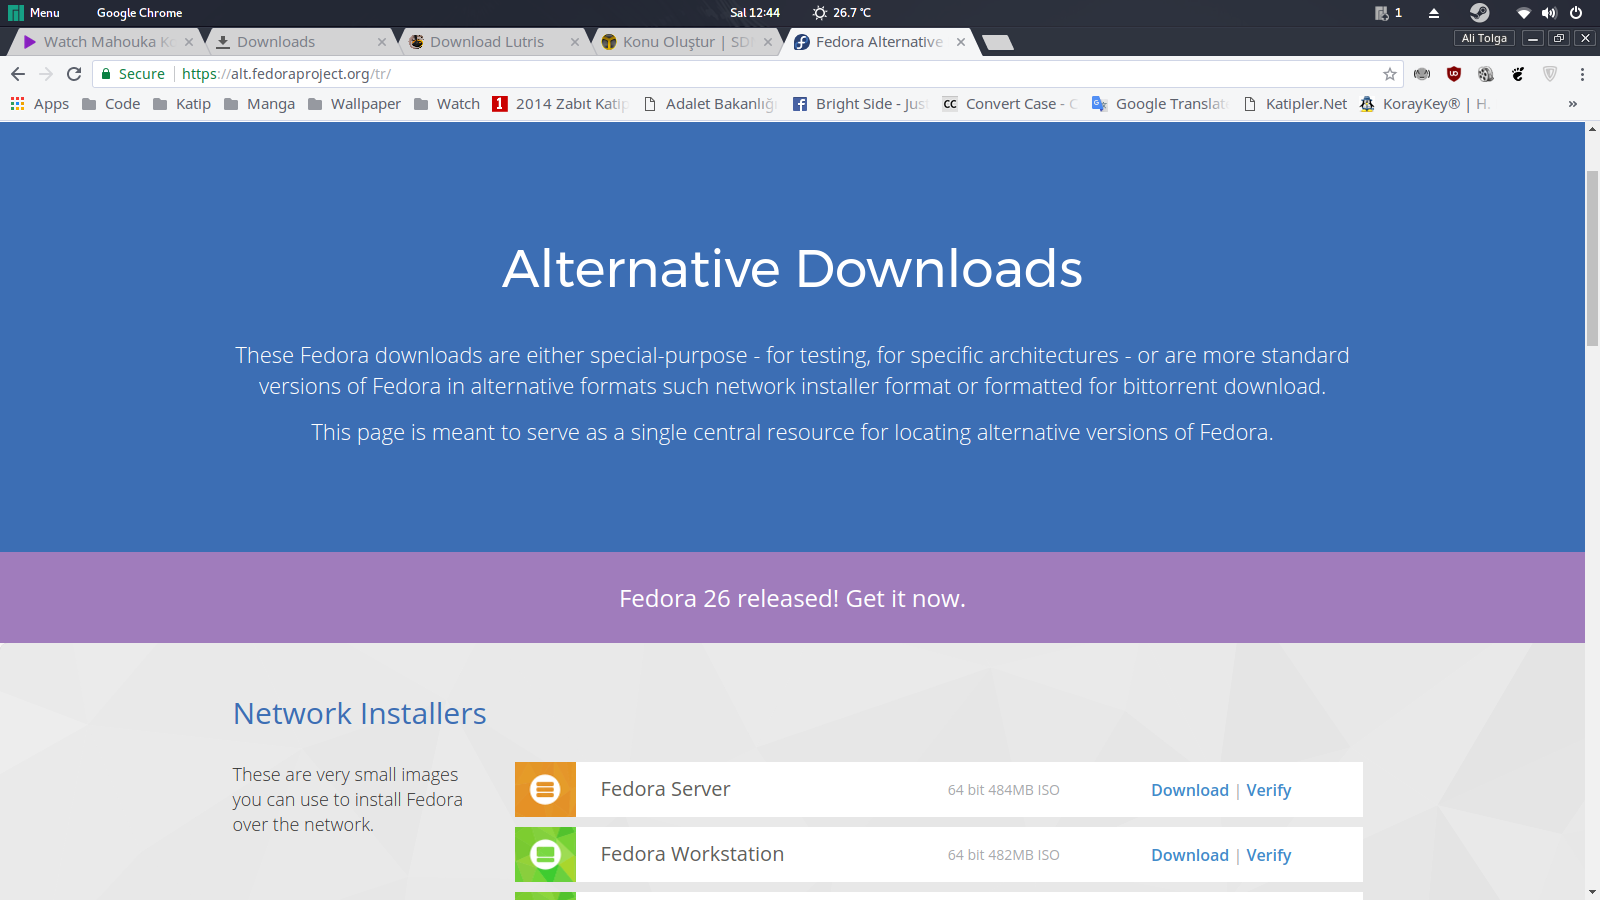This screenshot has width=1600, height=900.
Task: Click the Fedora Server orange icon
Action: coord(545,790)
